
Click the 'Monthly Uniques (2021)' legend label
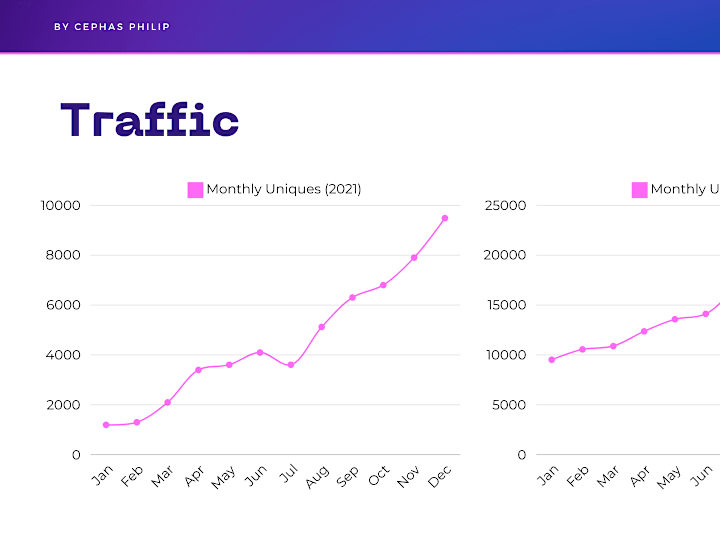pos(284,189)
